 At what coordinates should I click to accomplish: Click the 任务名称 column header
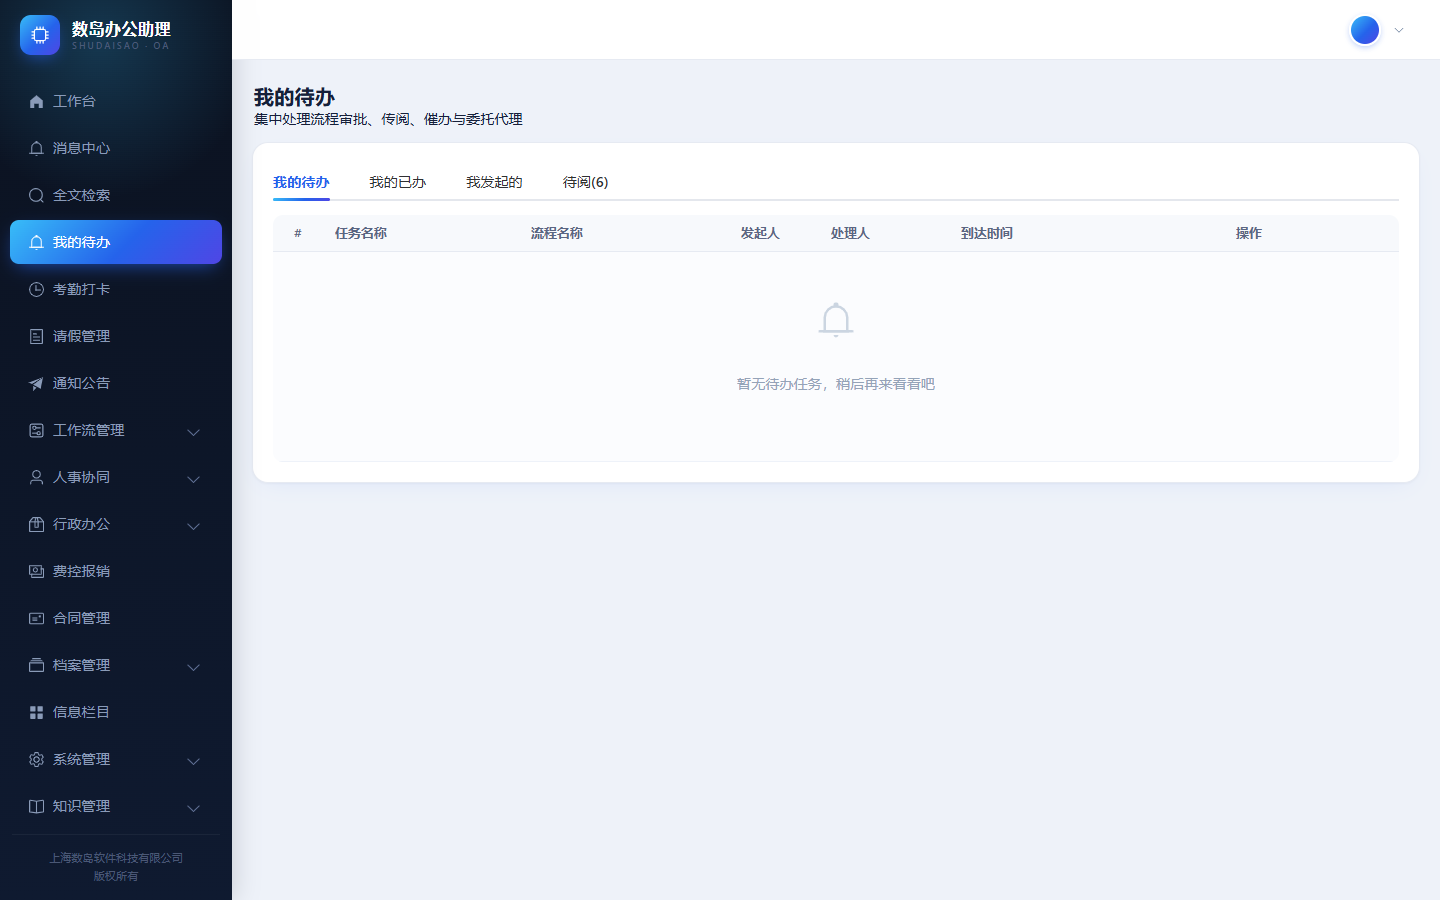[x=361, y=233]
